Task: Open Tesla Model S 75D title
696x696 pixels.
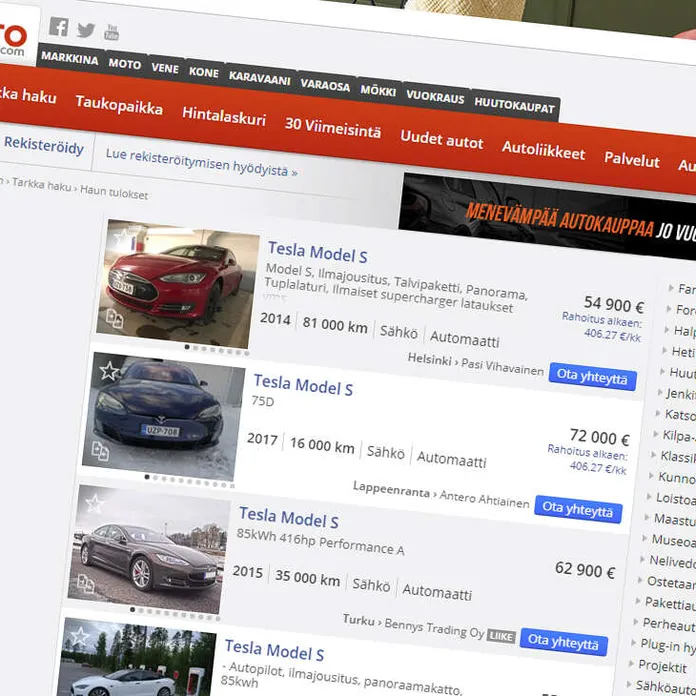Action: (303, 385)
